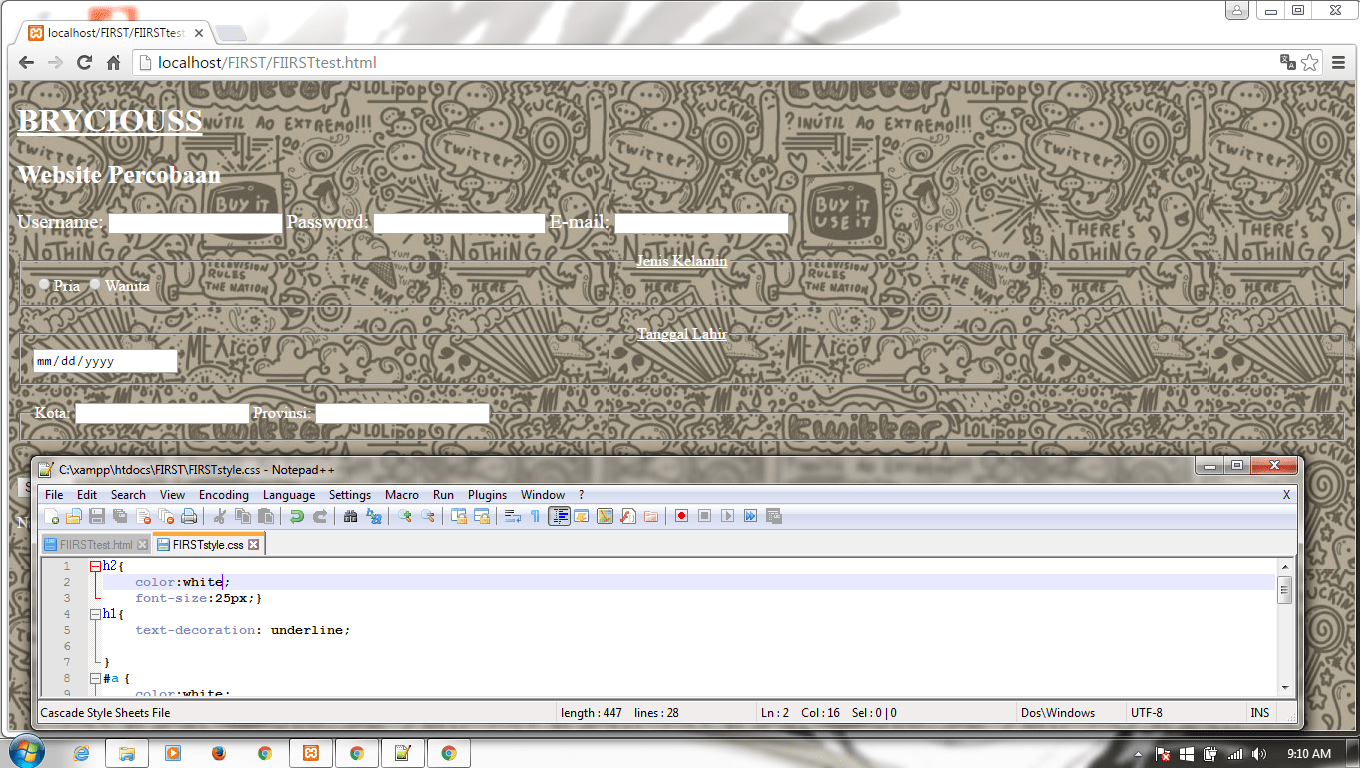Open the Settings menu
Image resolution: width=1360 pixels, height=768 pixels.
[350, 495]
